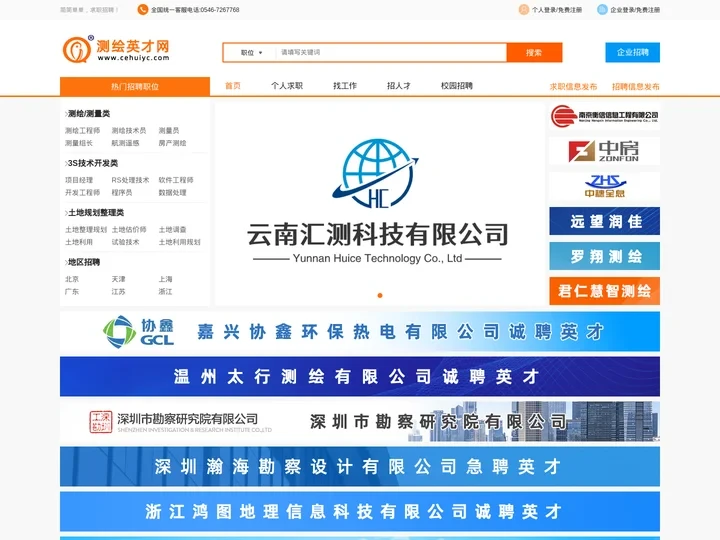Open the 罗翔测绘 company banner
Screen dimensions: 720x540
pyautogui.click(x=604, y=256)
